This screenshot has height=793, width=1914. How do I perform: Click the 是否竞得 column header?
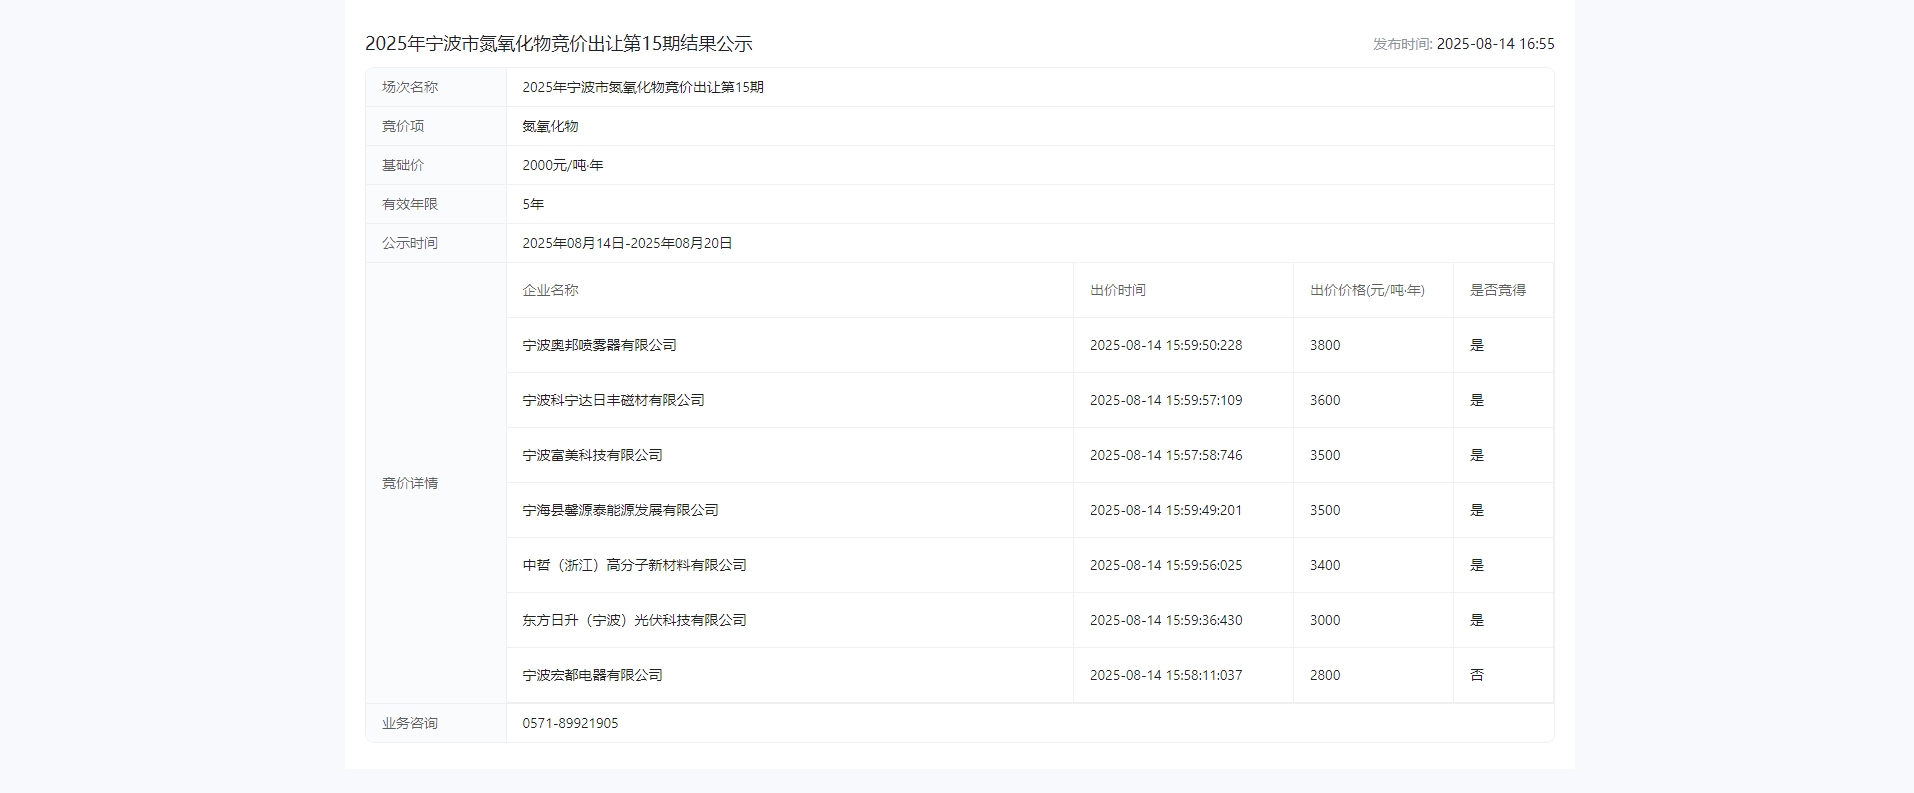tap(1498, 290)
